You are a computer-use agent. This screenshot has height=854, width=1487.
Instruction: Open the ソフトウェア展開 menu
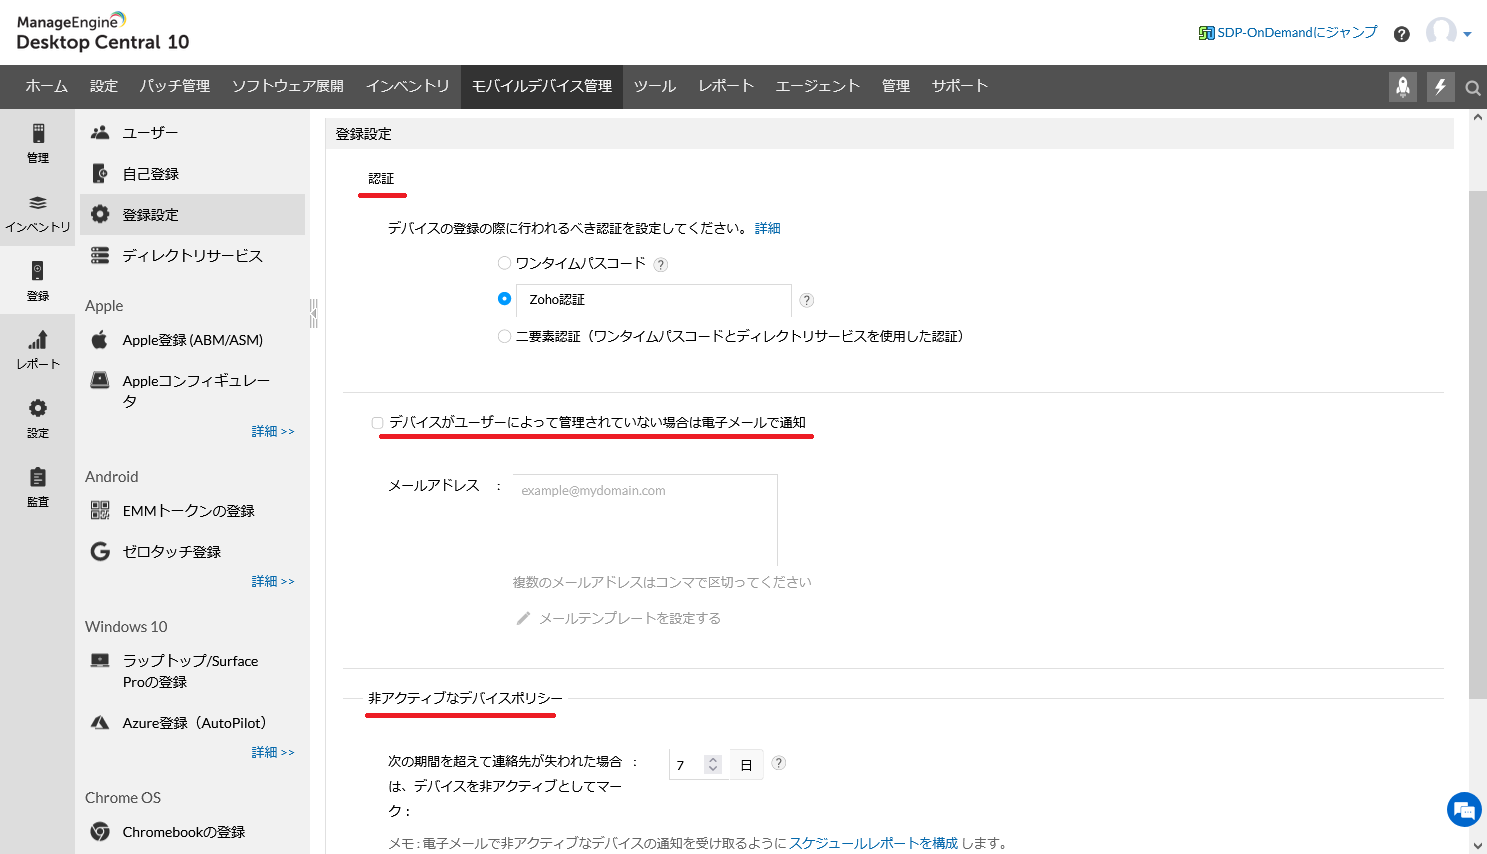pos(288,86)
